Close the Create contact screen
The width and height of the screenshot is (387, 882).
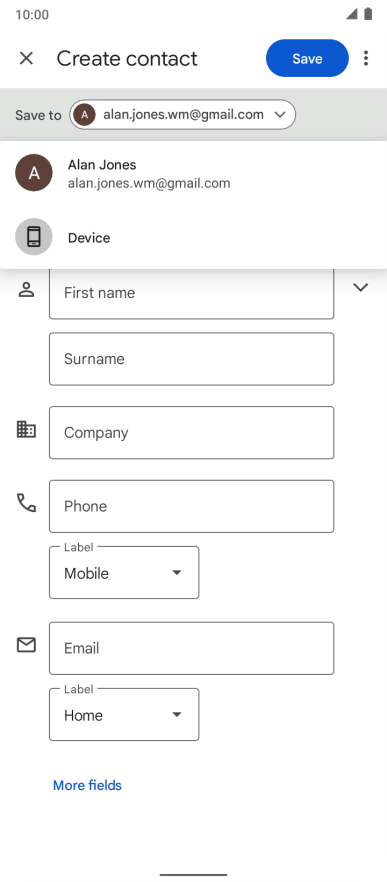26,58
